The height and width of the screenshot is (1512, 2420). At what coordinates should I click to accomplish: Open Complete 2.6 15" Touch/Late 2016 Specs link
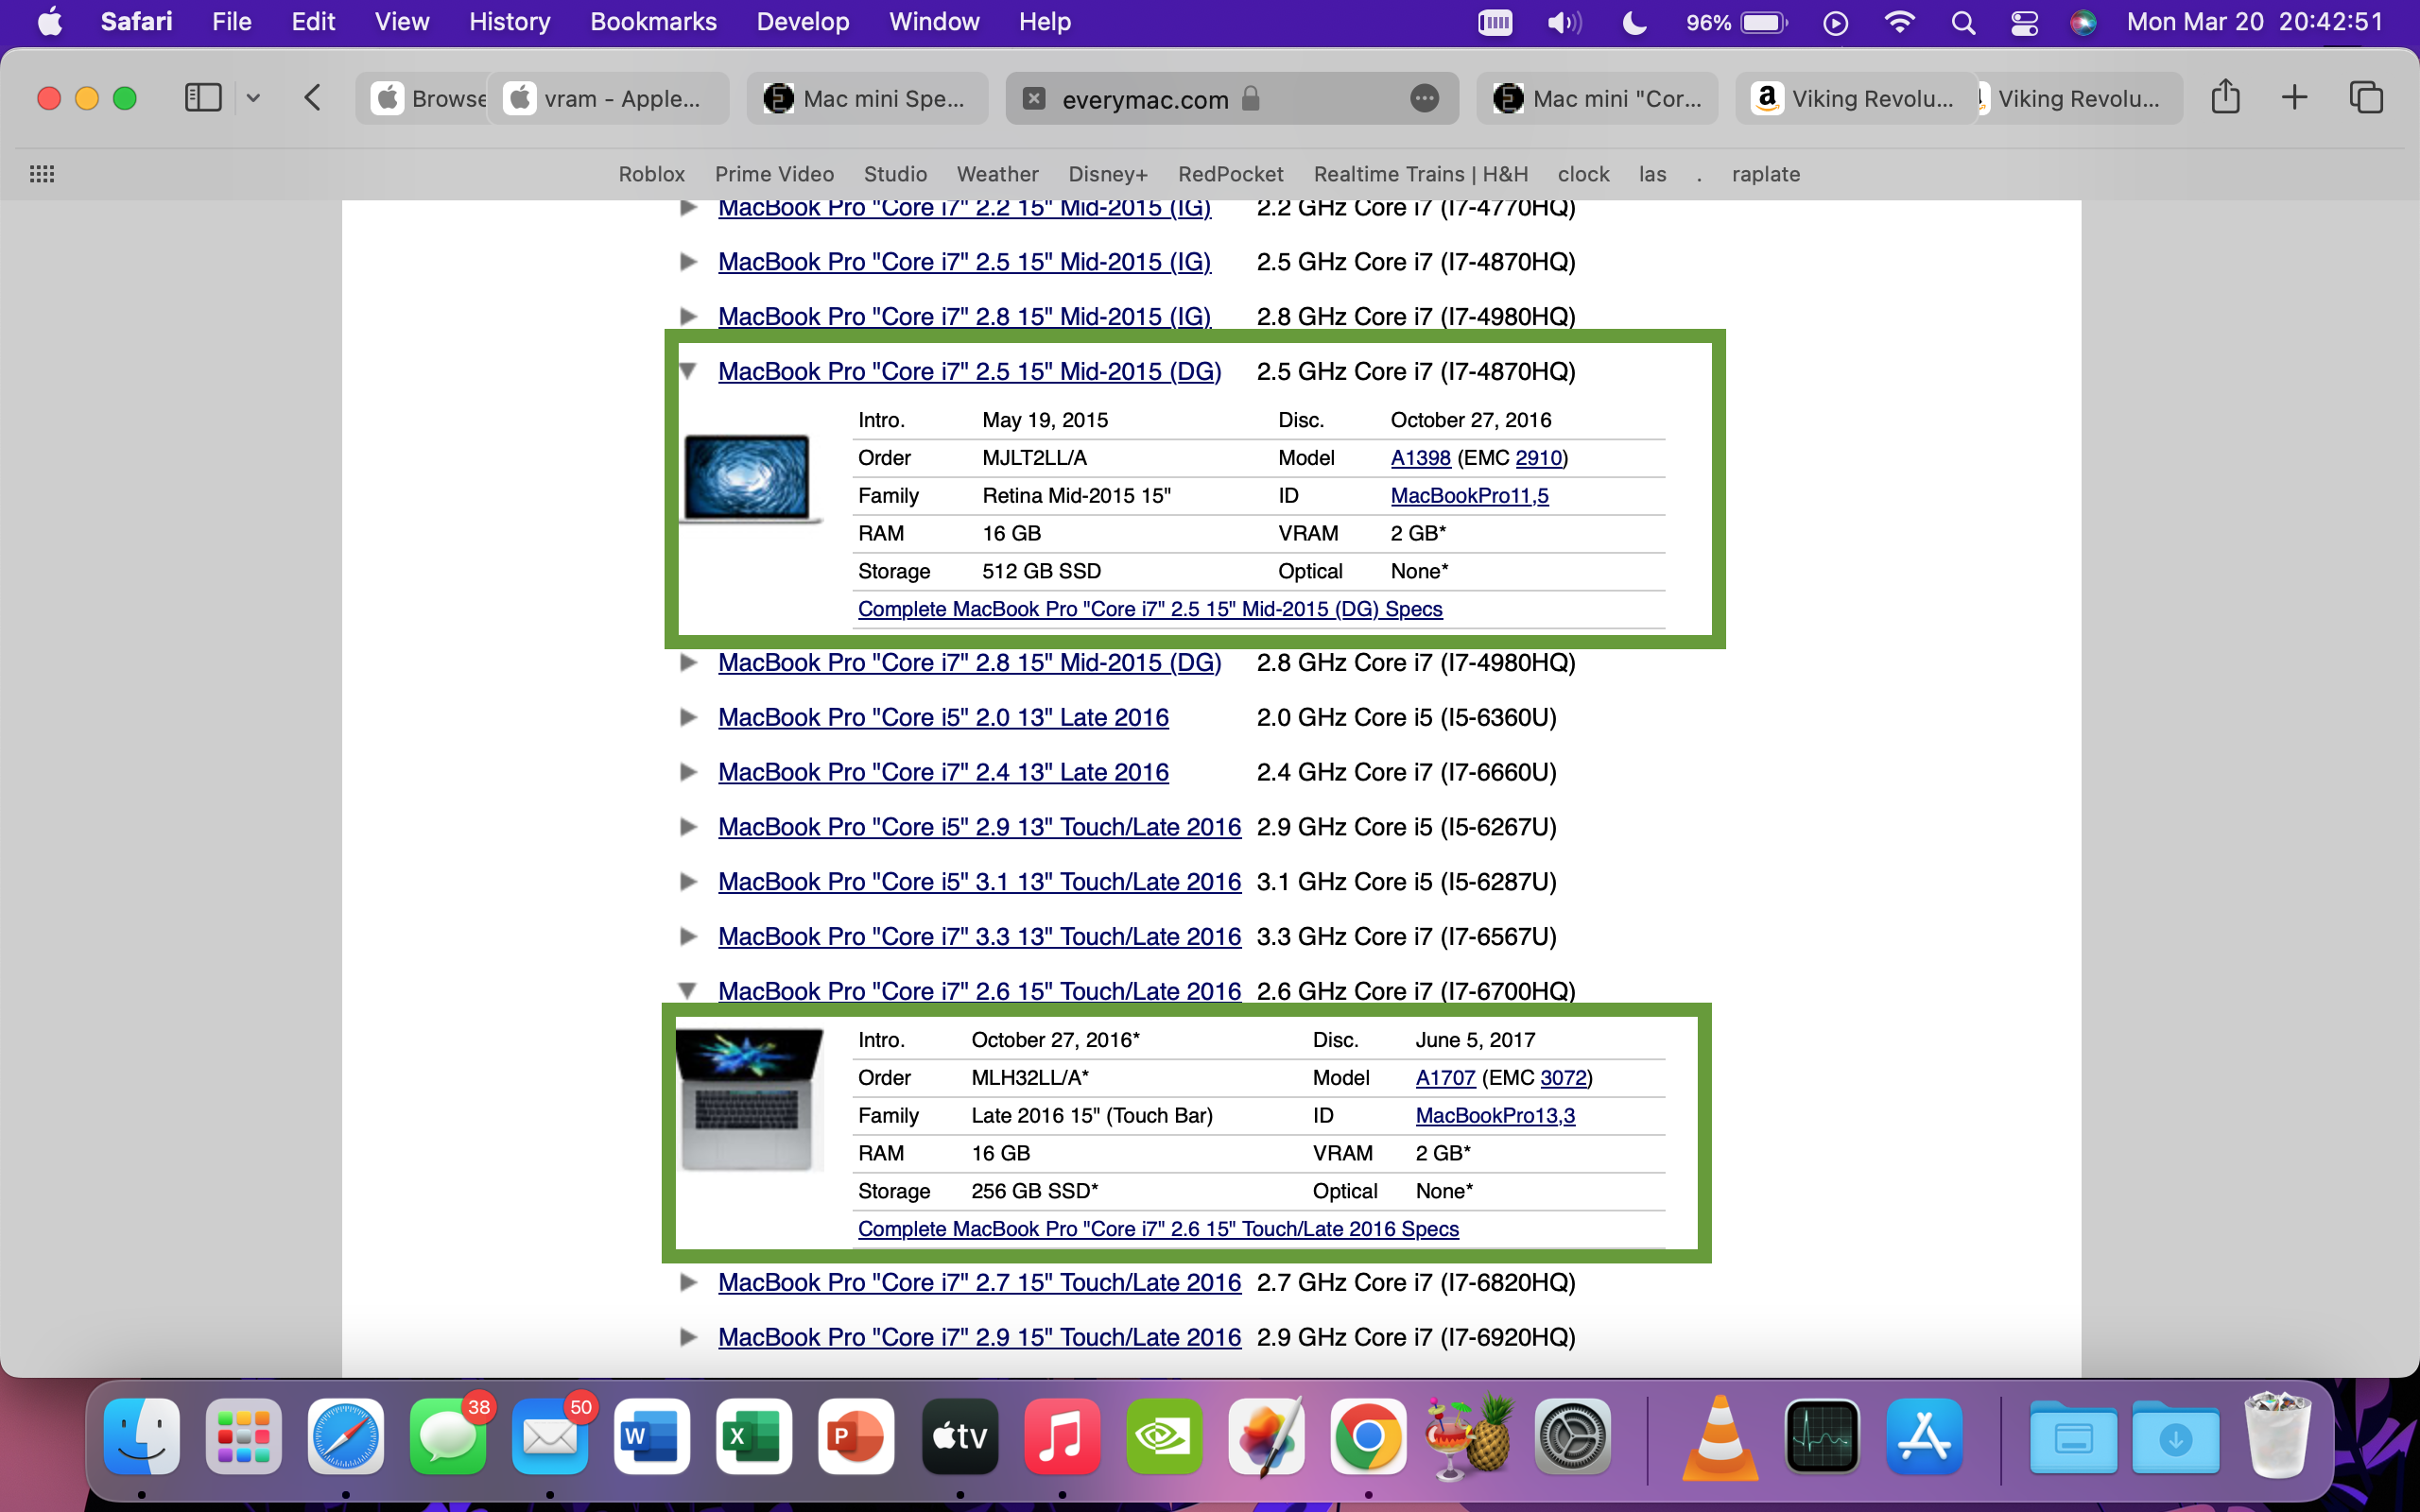click(x=1158, y=1229)
